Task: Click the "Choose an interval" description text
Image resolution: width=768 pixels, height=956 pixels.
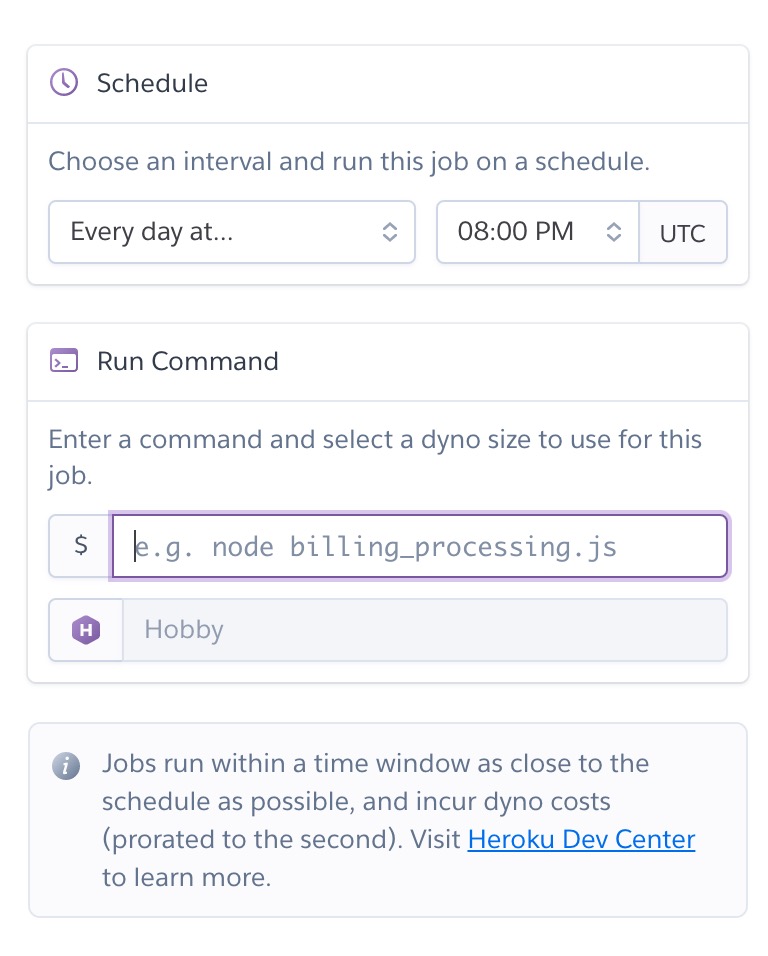Action: pyautogui.click(x=349, y=162)
